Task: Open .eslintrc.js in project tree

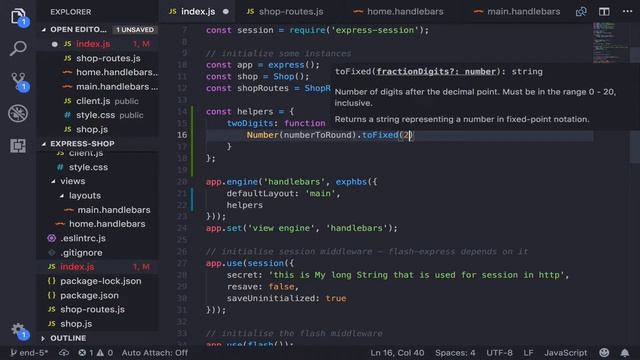Action: point(98,238)
